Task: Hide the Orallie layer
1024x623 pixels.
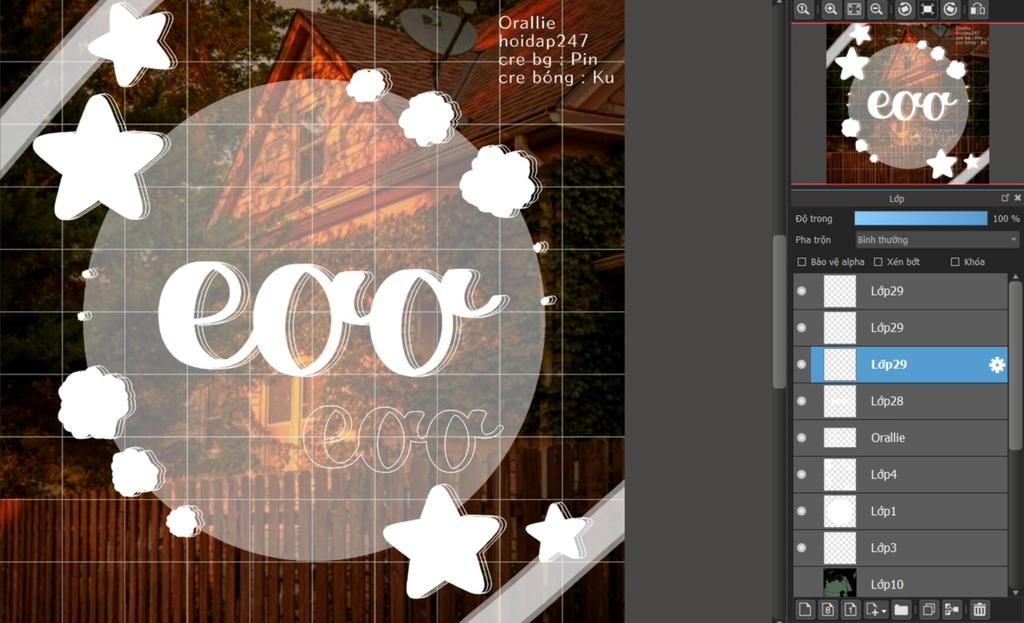Action: coord(802,438)
